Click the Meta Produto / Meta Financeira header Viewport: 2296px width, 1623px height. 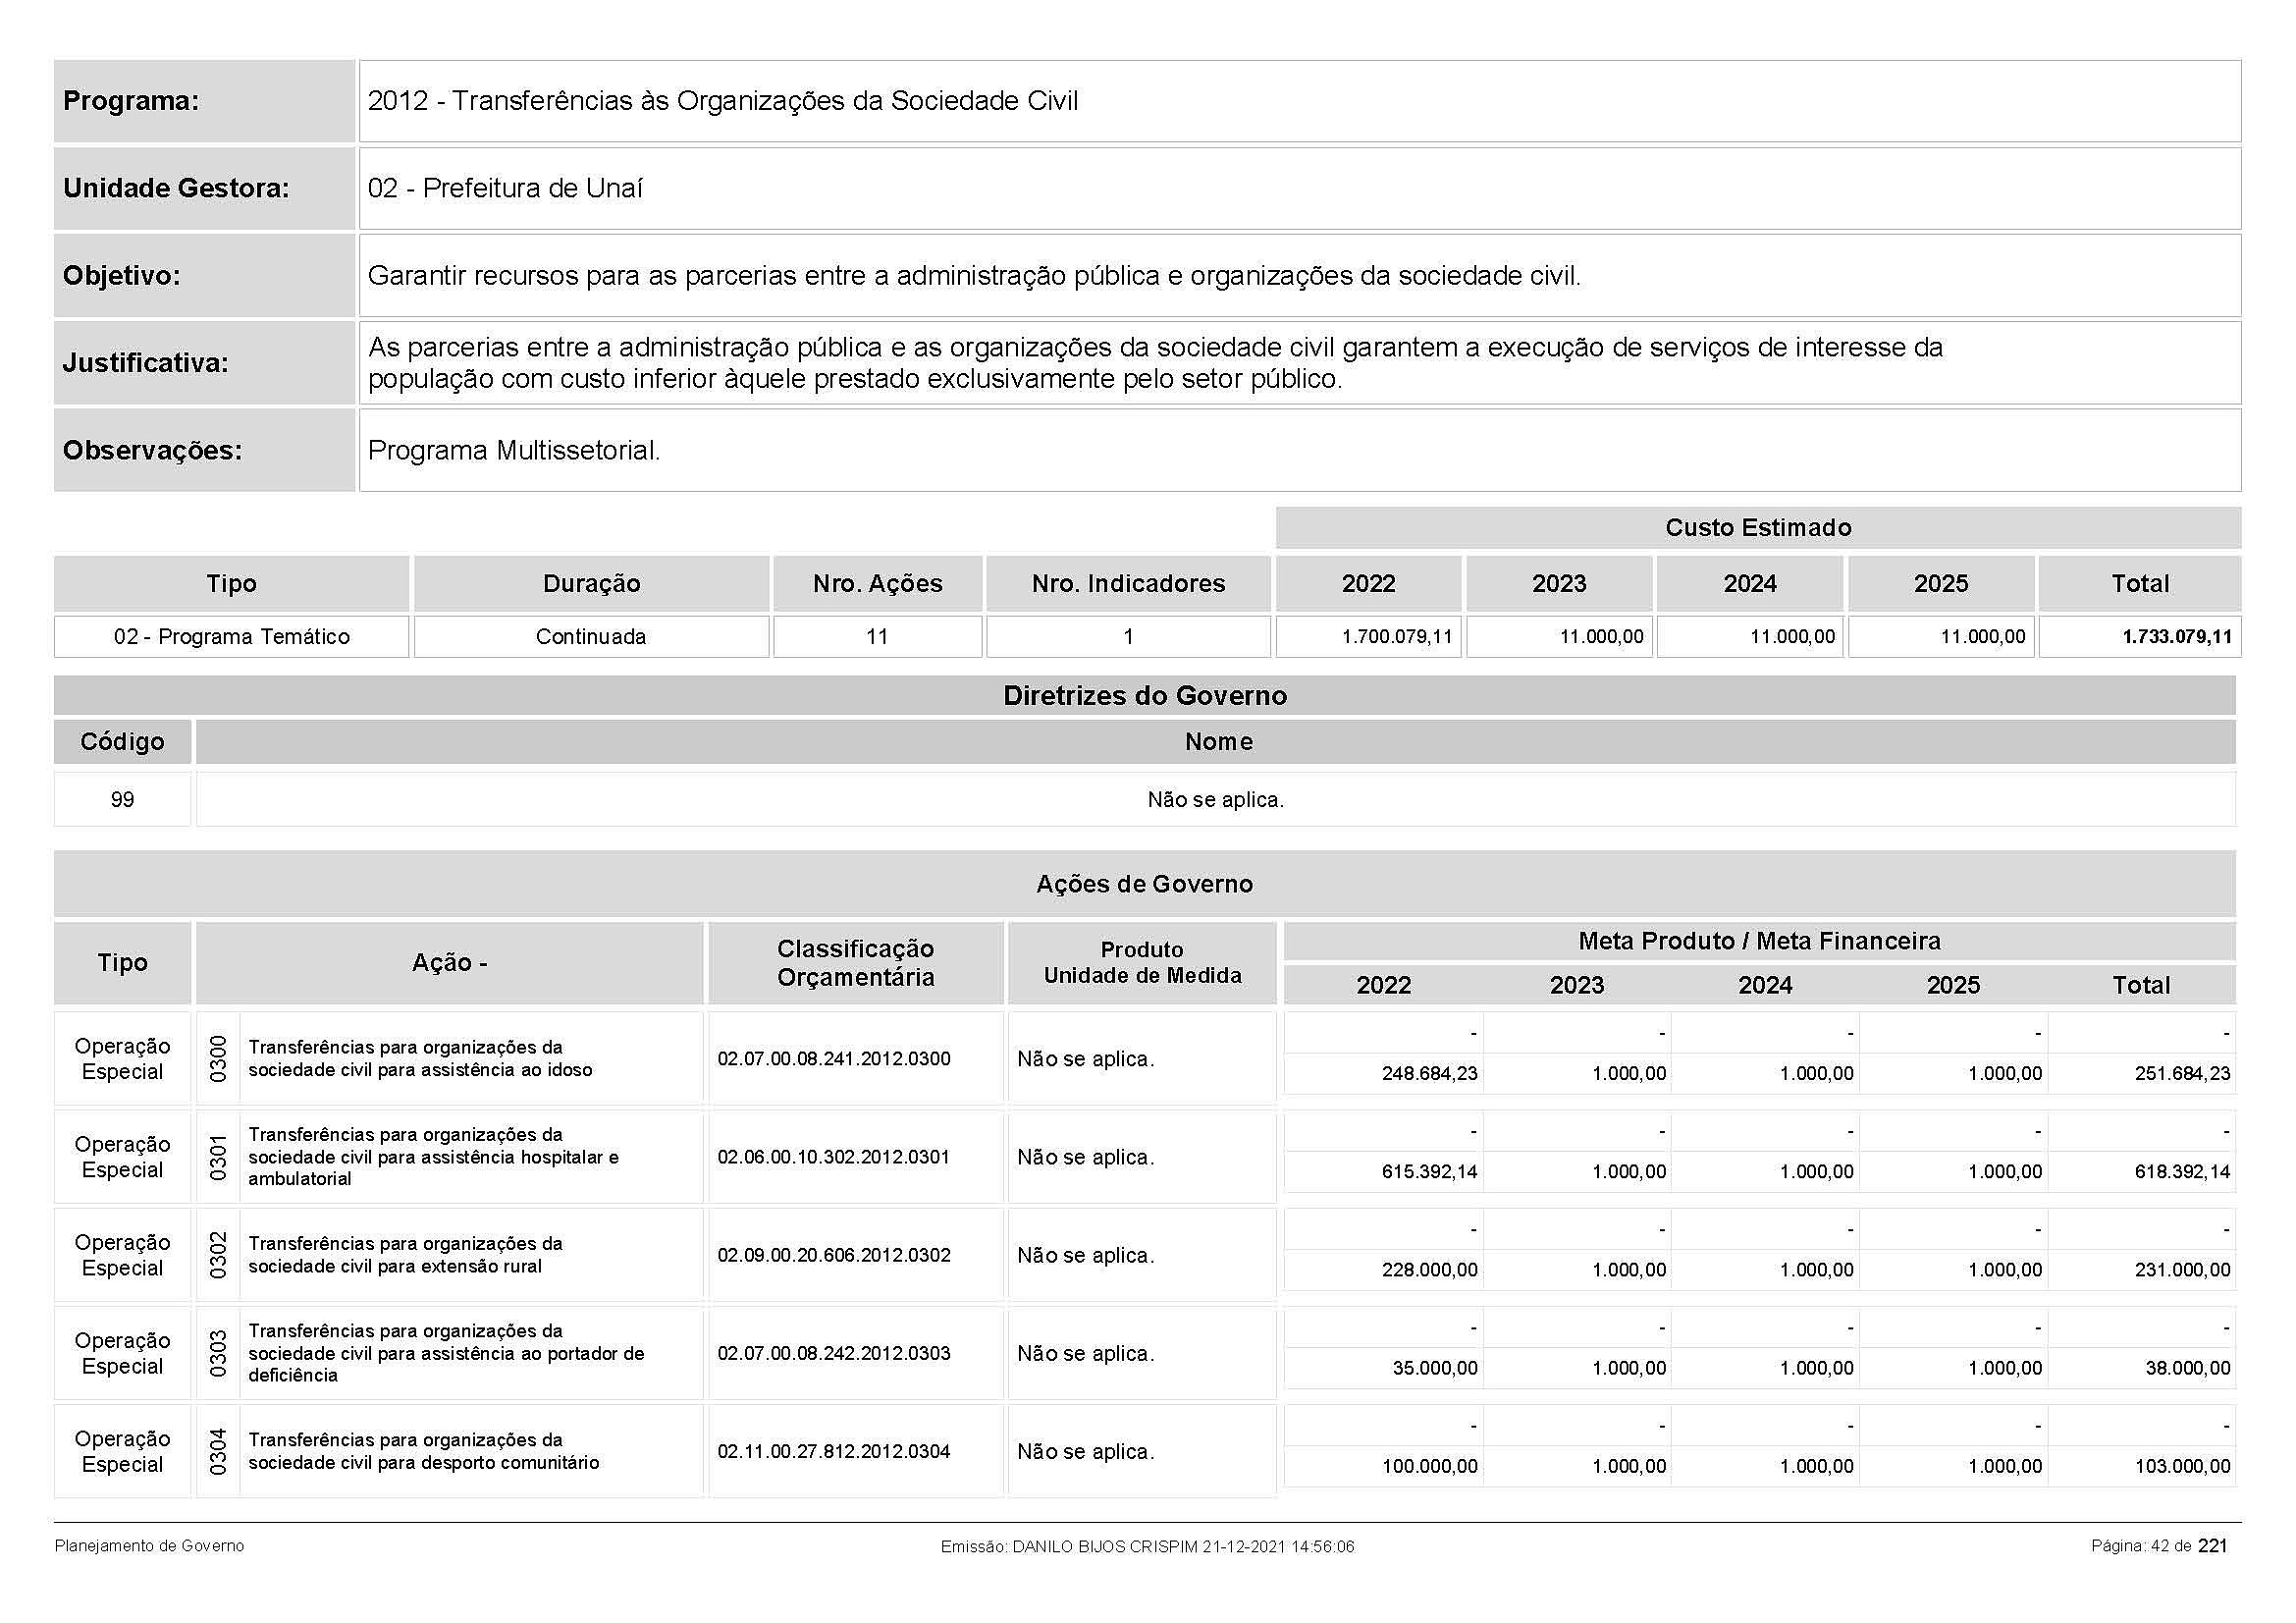[x=1758, y=941]
